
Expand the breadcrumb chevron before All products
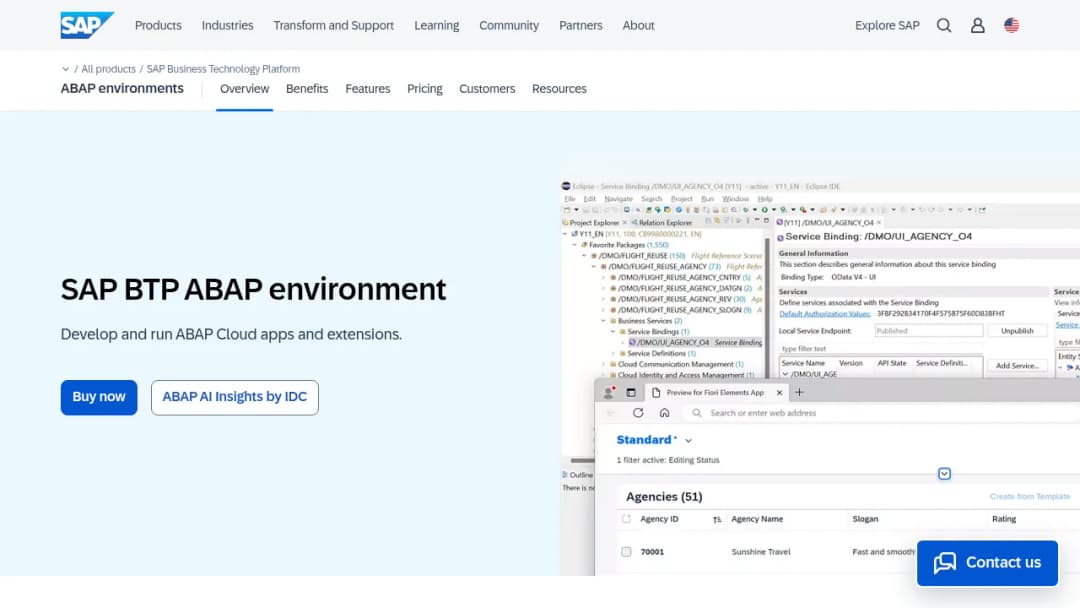point(65,69)
